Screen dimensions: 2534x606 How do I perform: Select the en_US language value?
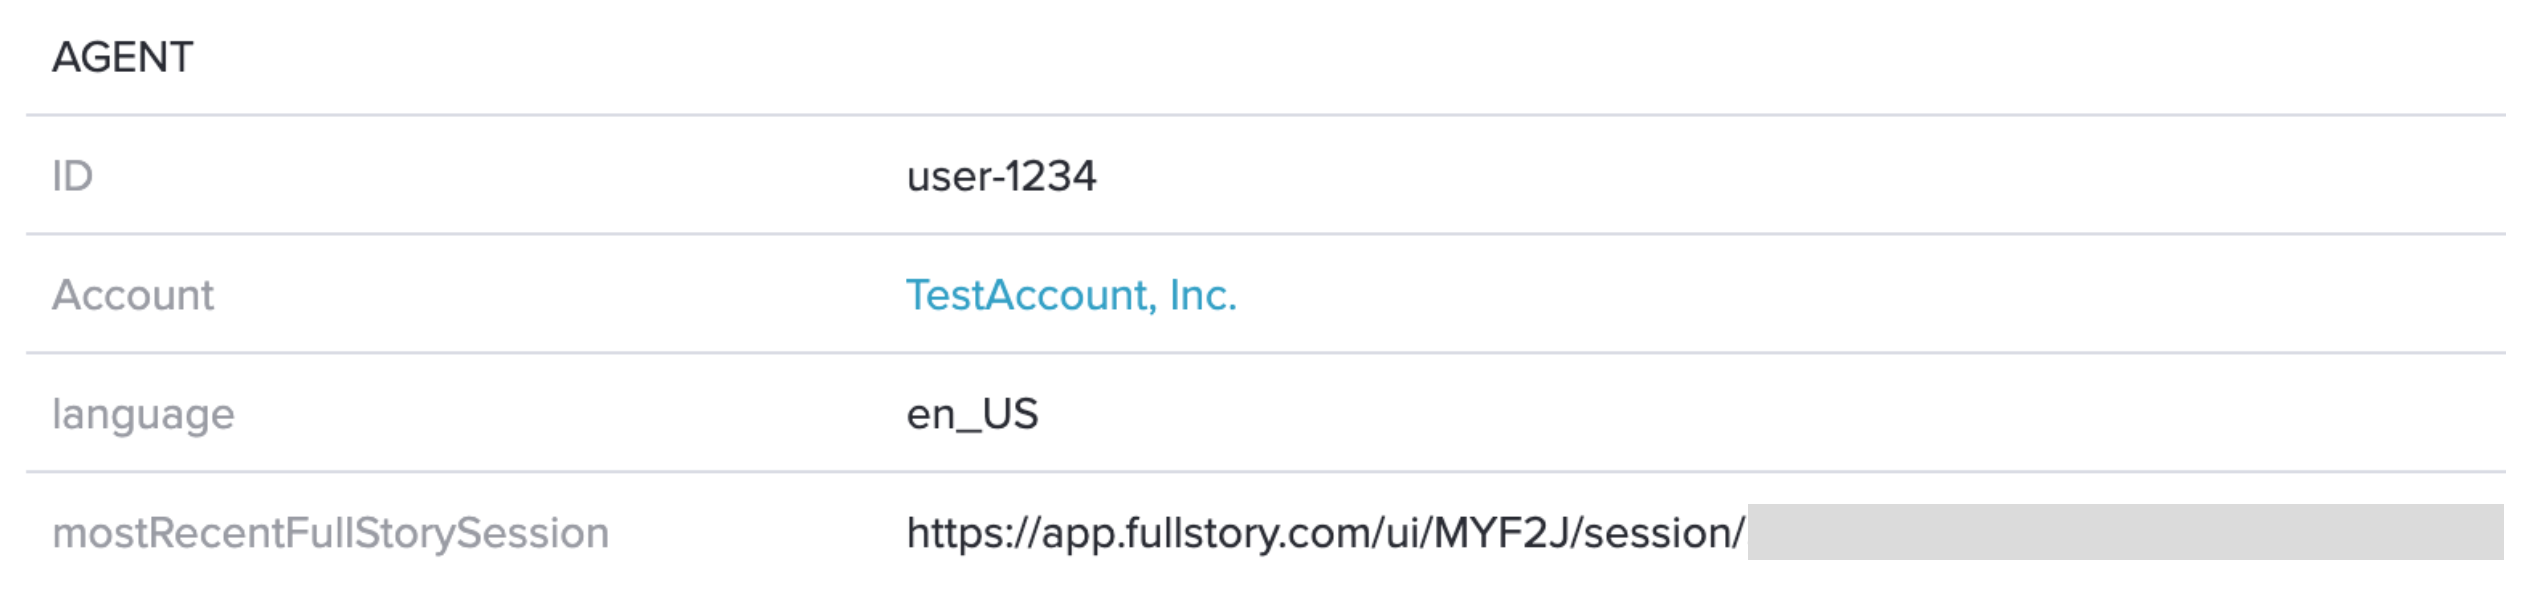click(972, 414)
